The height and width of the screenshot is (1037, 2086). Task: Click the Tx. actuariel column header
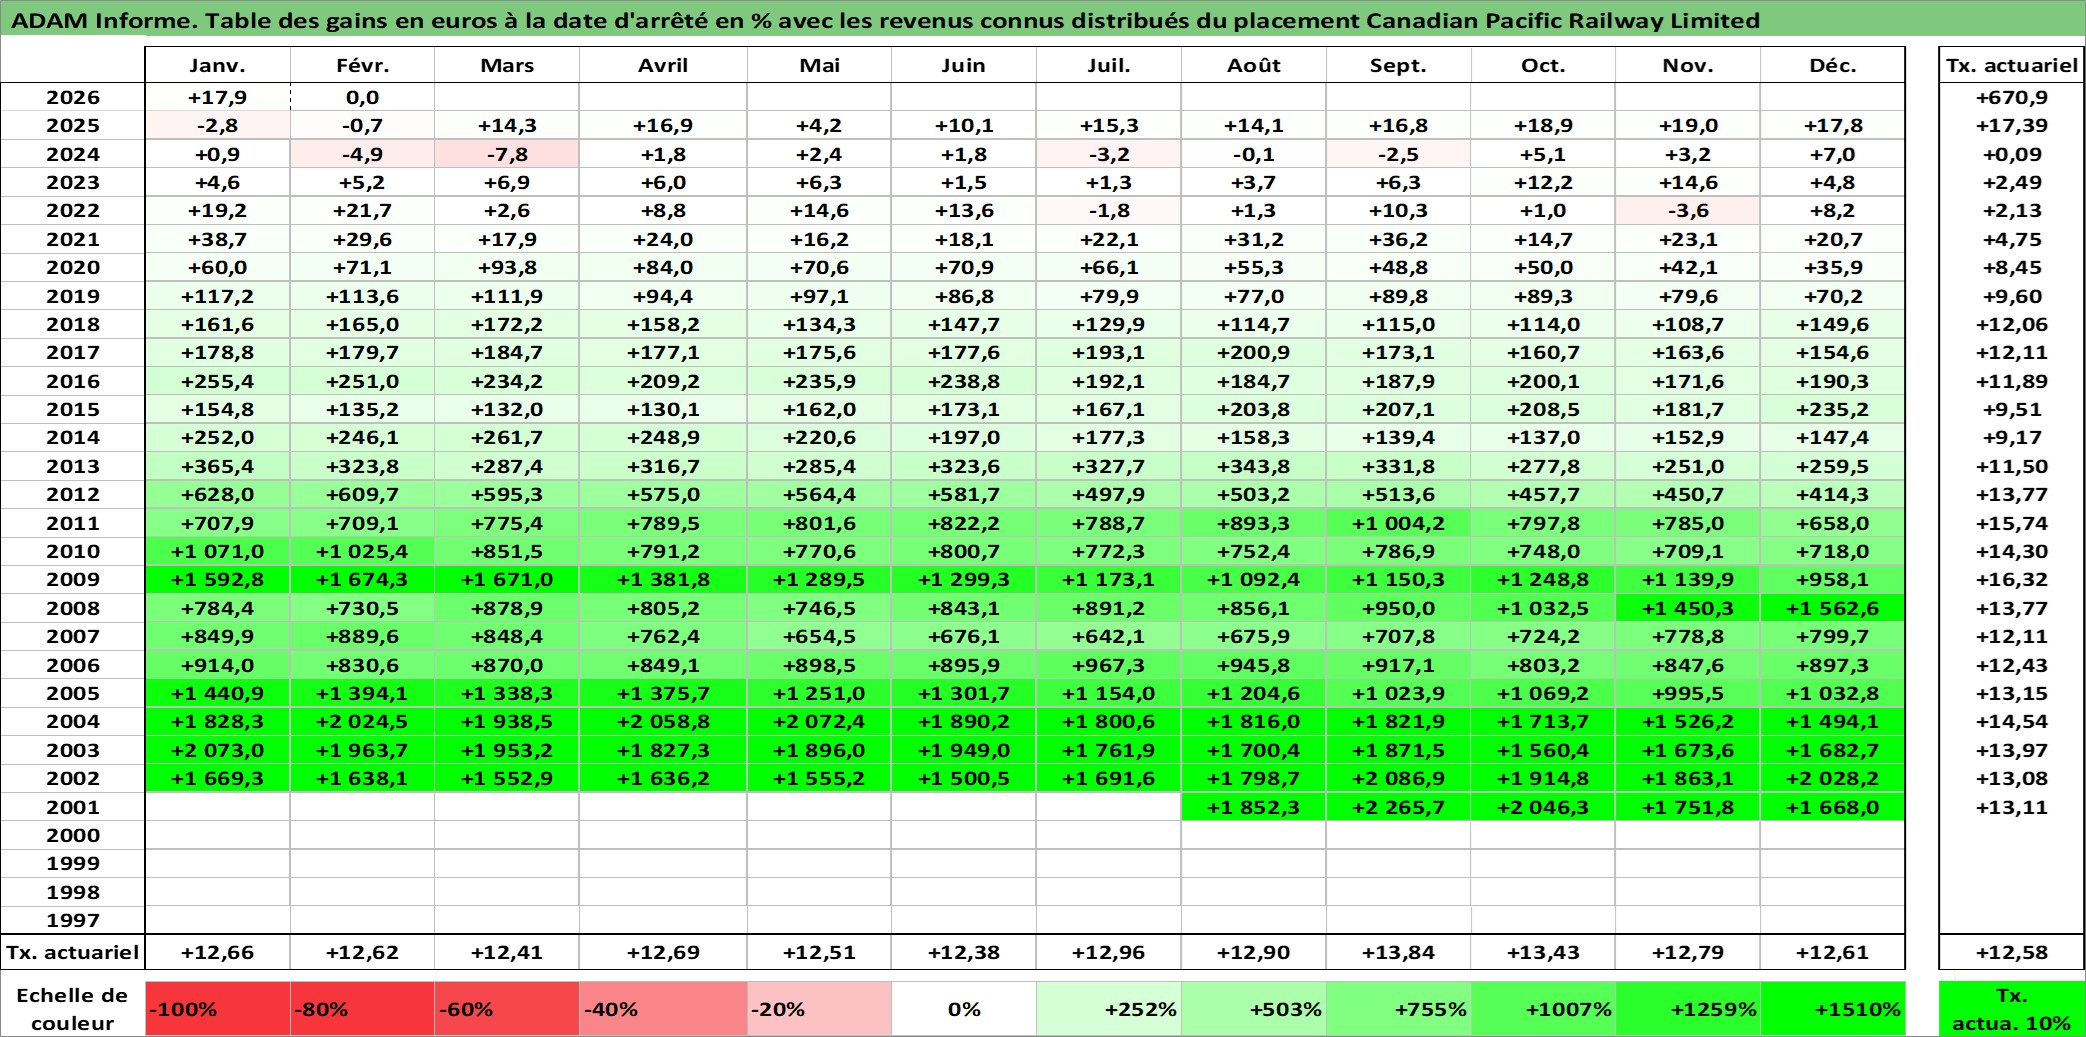click(x=2012, y=65)
